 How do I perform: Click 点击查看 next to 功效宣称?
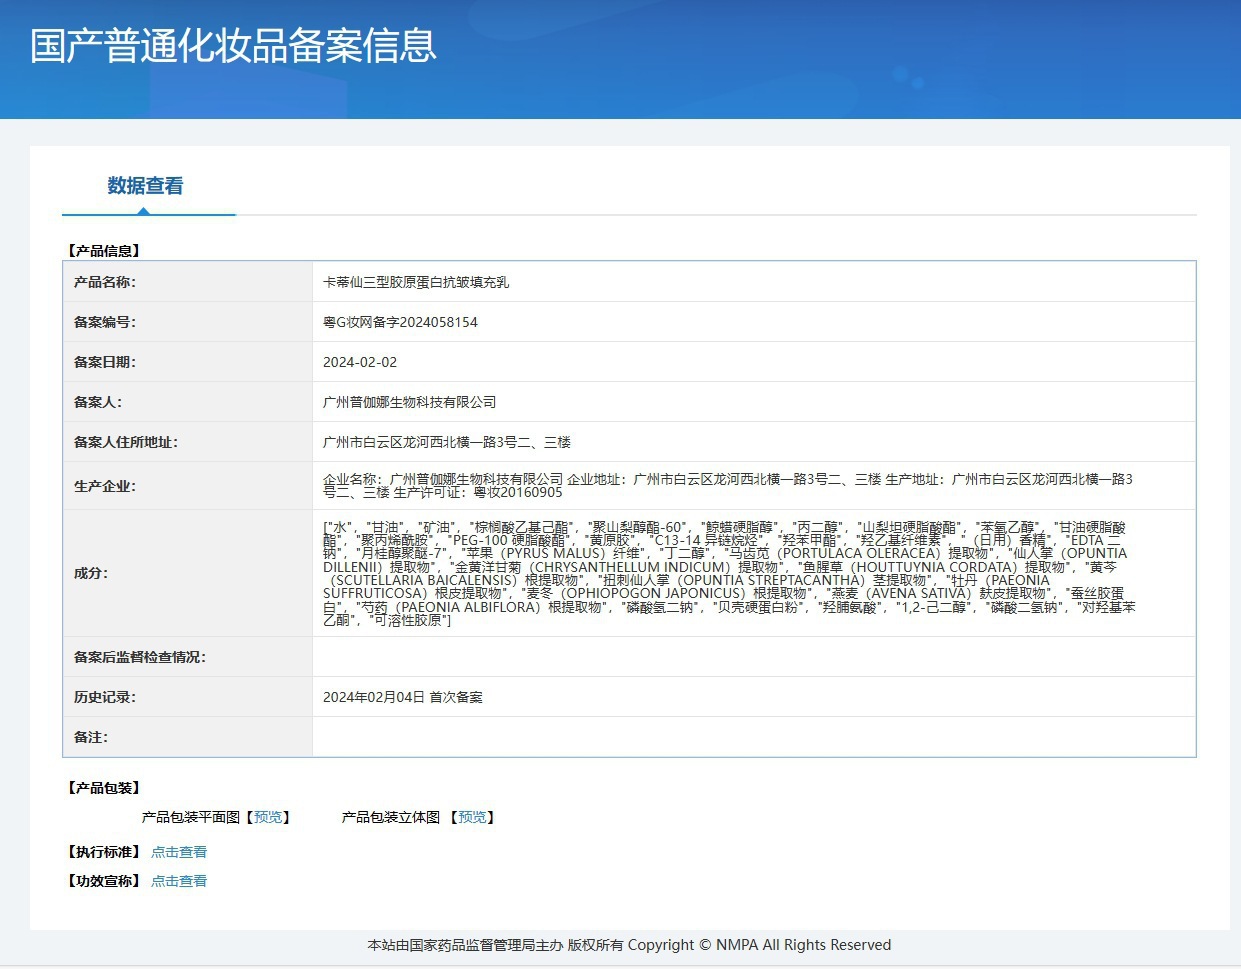pyautogui.click(x=179, y=881)
